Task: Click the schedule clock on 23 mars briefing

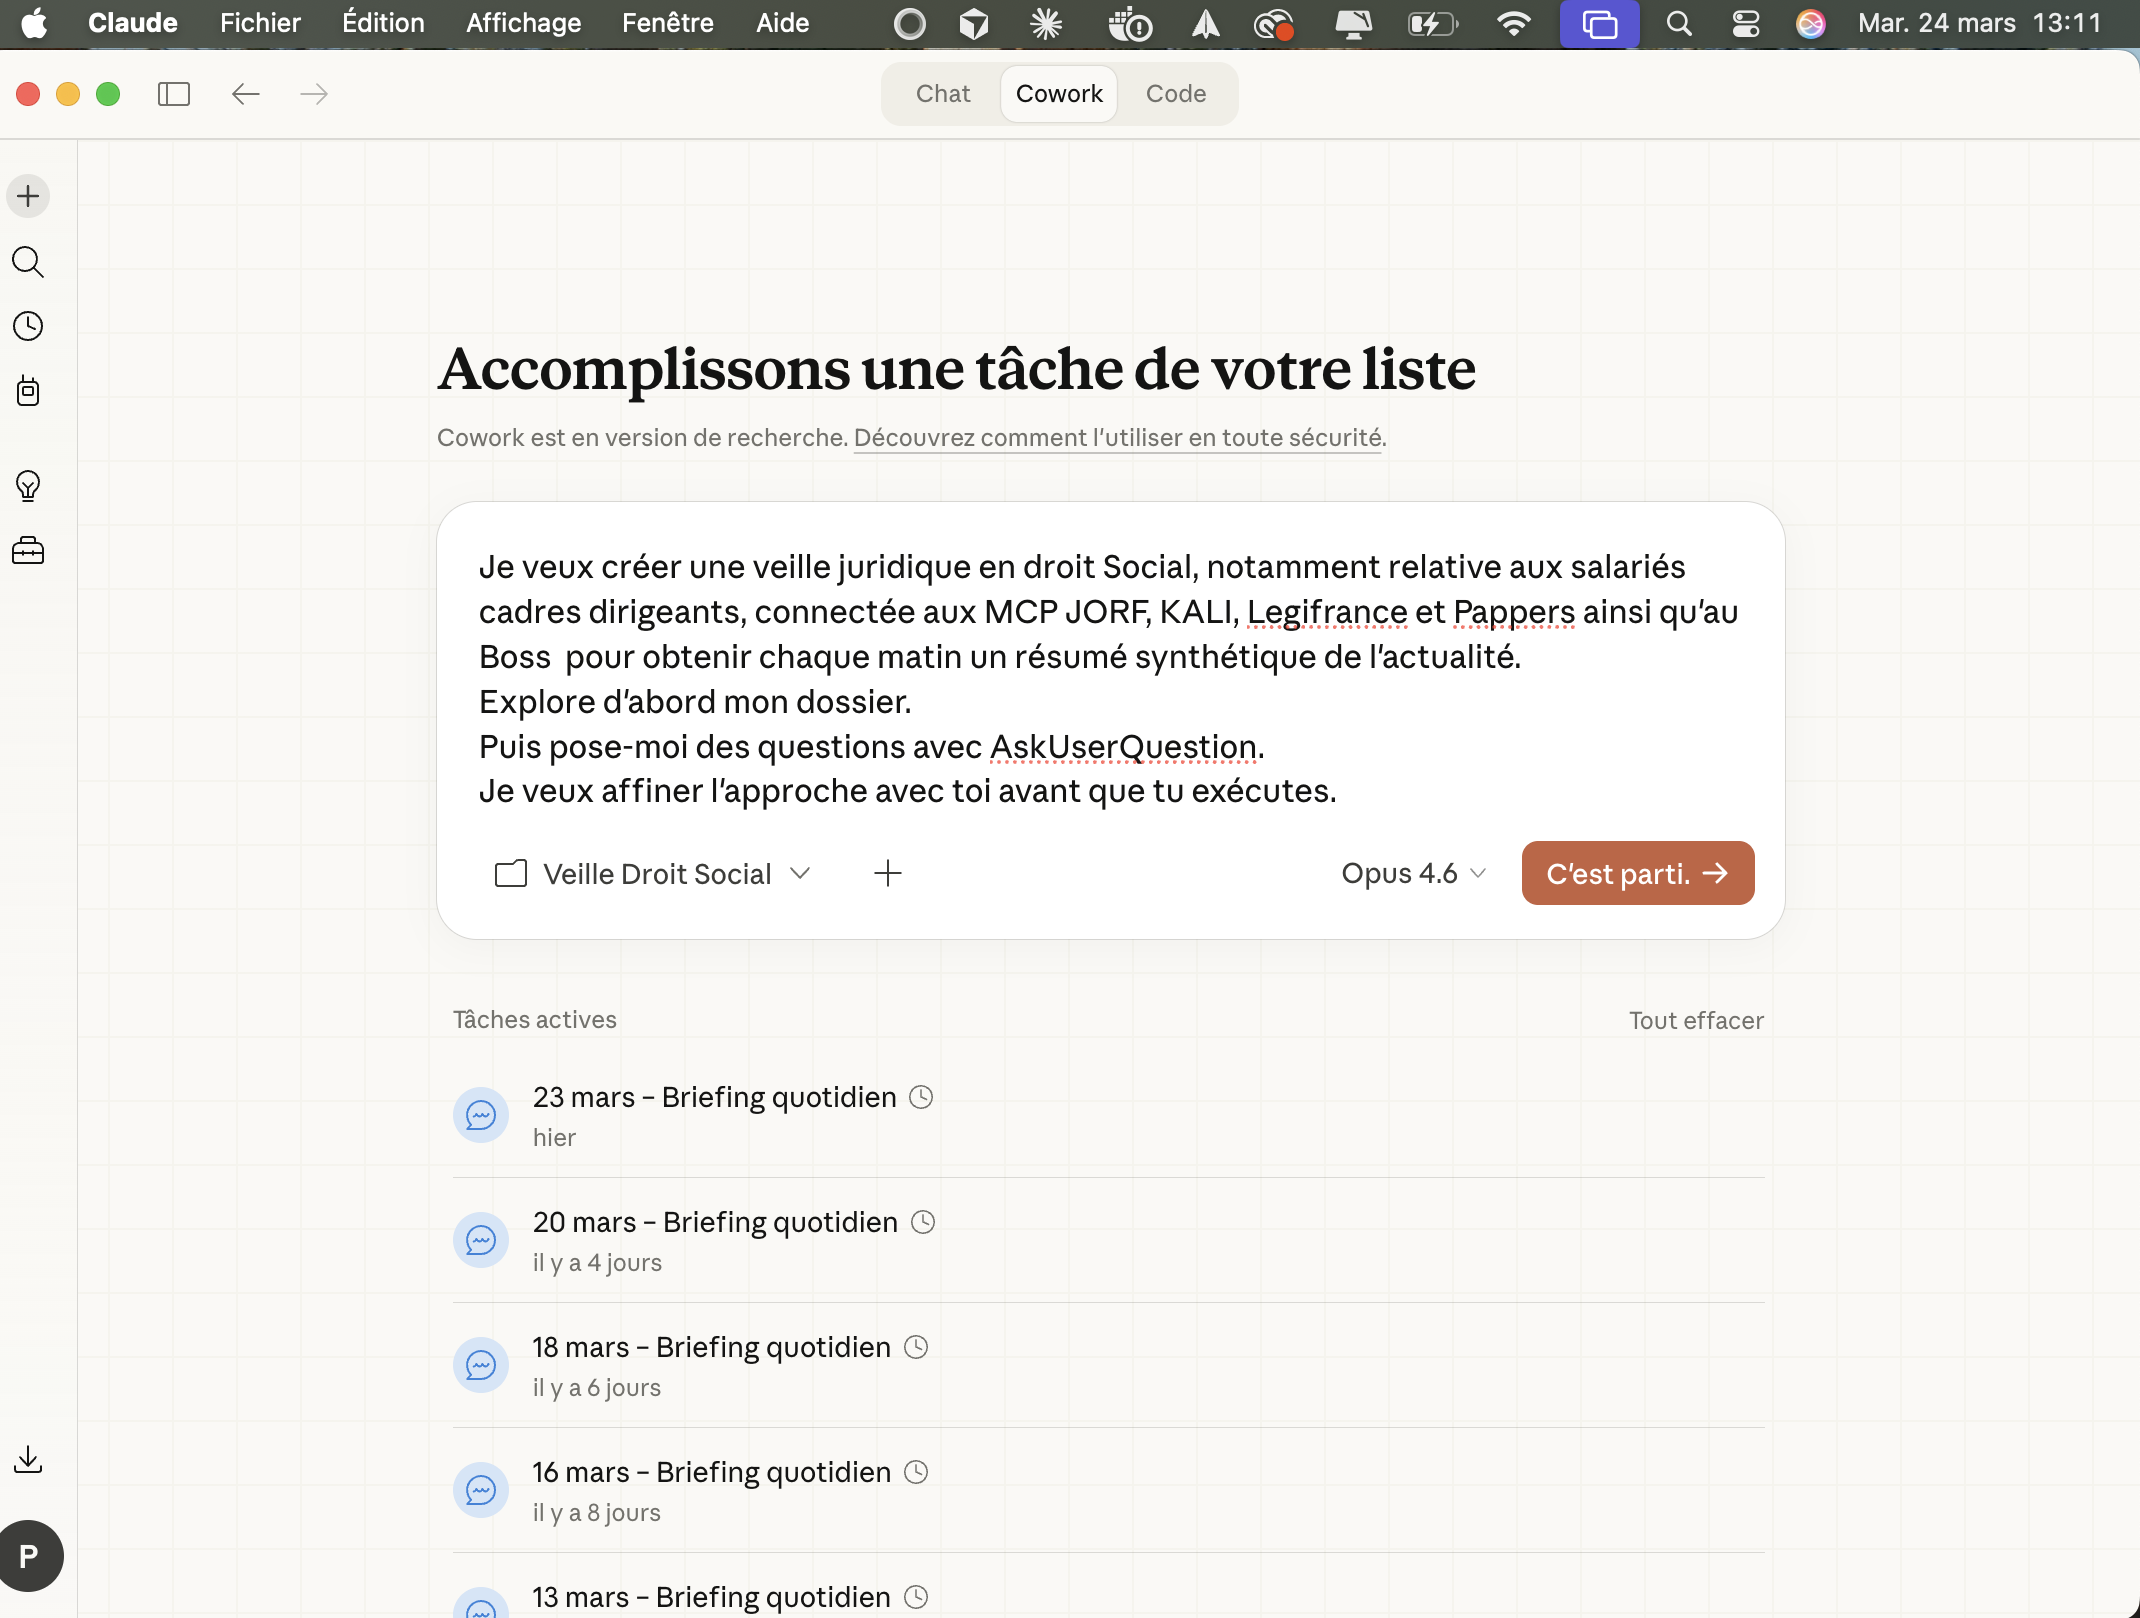Action: tap(920, 1096)
